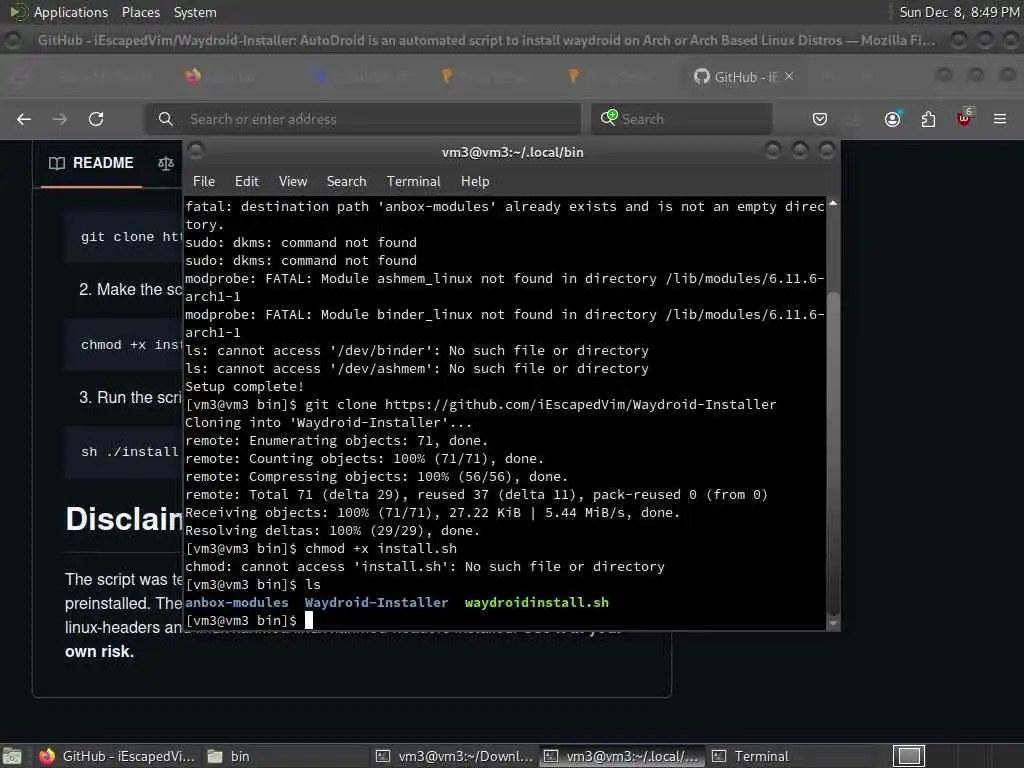The width and height of the screenshot is (1024, 768).
Task: Click the 'Setup complete!' line in terminal
Action: (x=244, y=387)
